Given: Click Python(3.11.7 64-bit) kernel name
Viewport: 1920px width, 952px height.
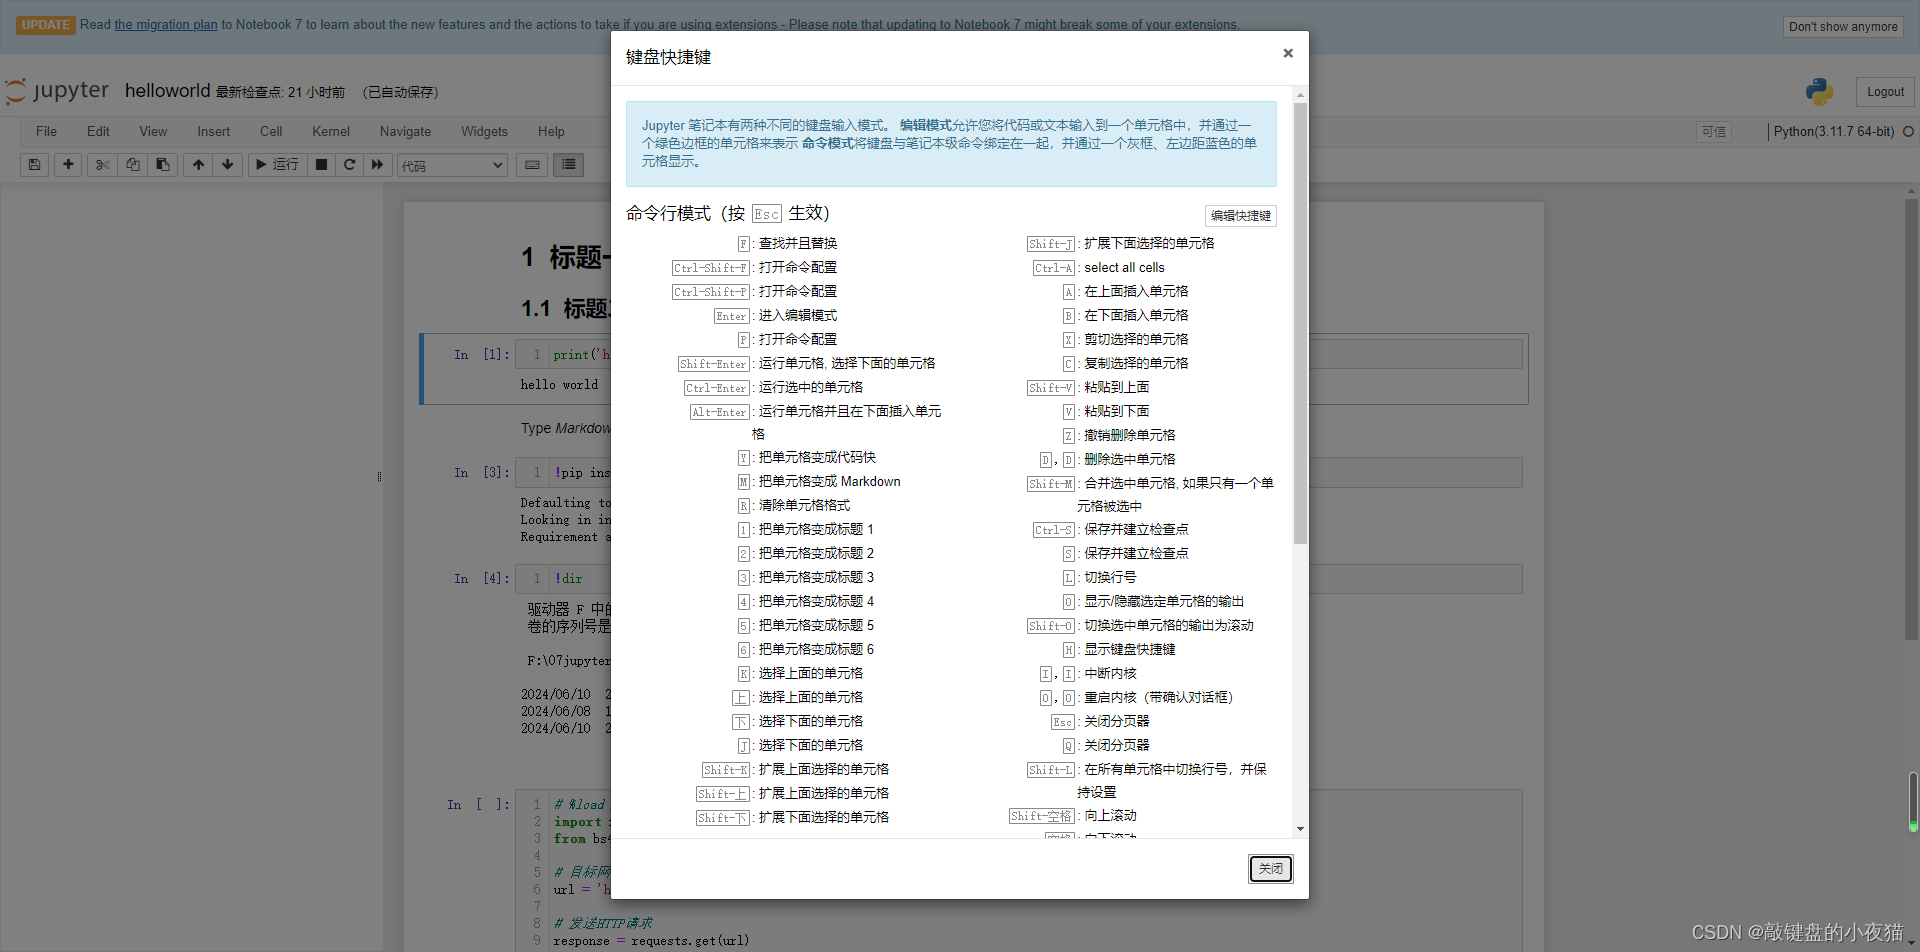Looking at the screenshot, I should tap(1834, 132).
